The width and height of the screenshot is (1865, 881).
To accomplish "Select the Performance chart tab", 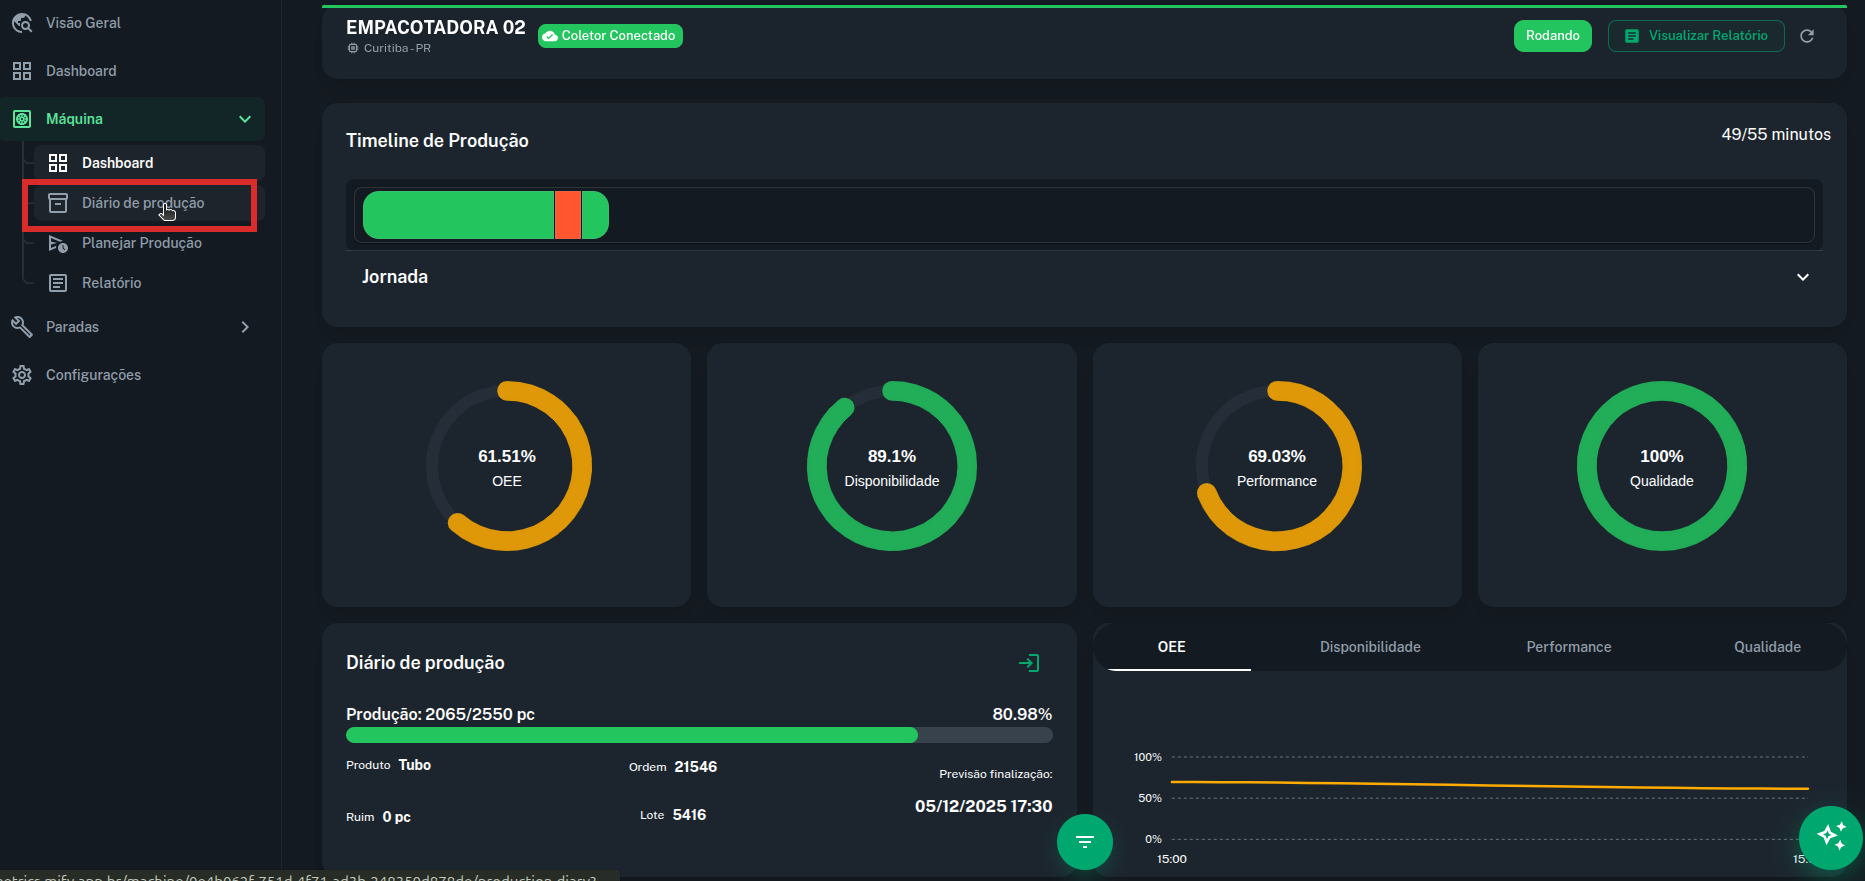I will [x=1568, y=647].
